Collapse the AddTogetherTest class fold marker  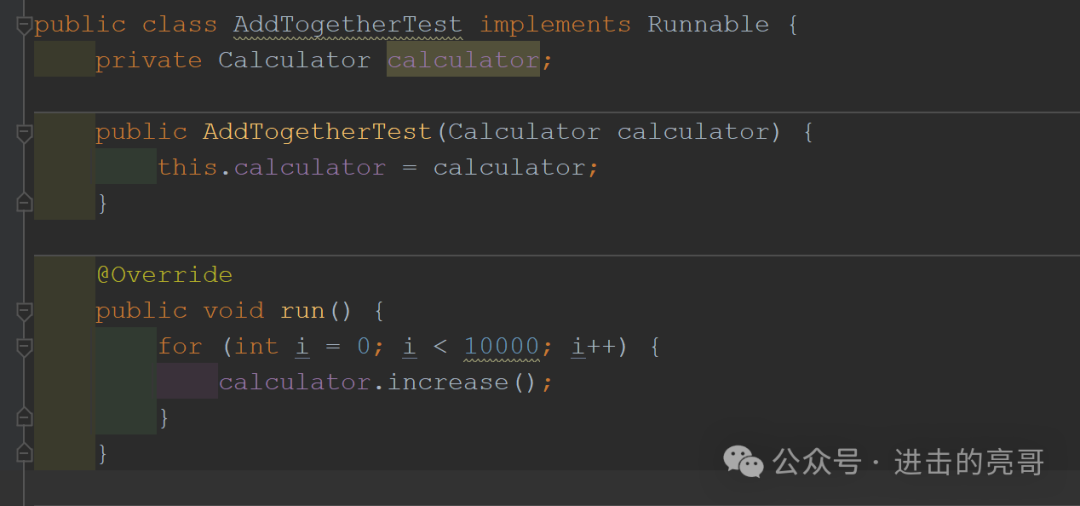24,26
